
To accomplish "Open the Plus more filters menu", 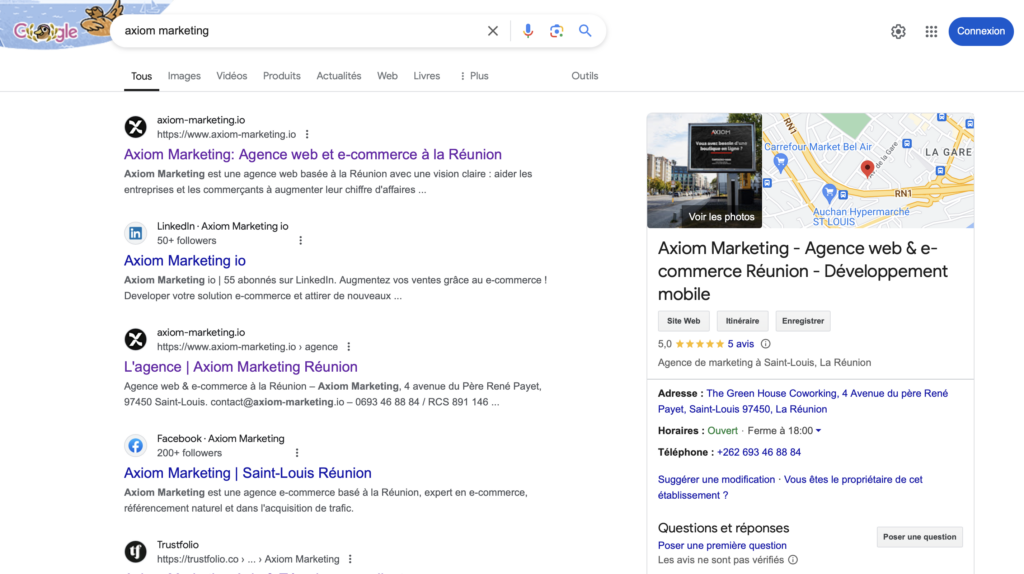I will point(474,76).
